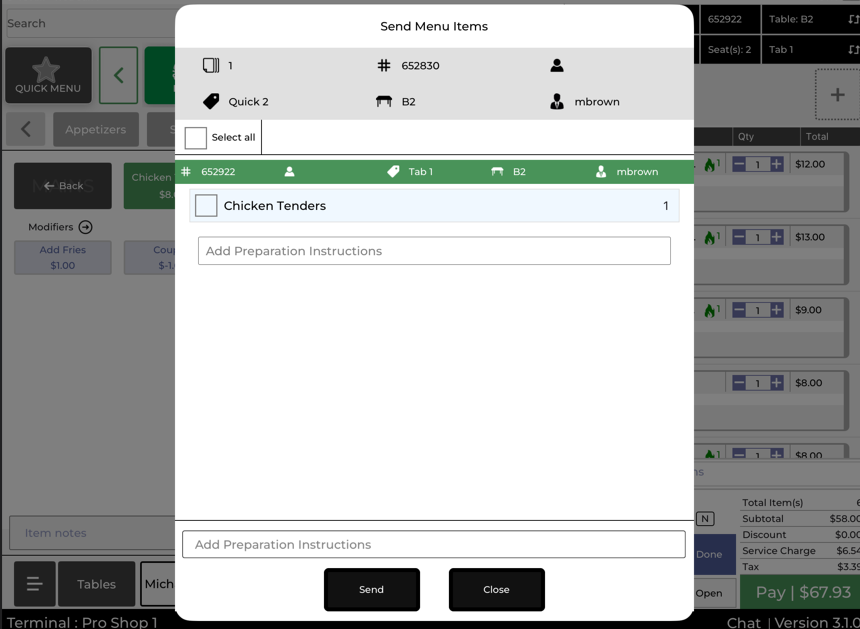Click the swap arrows icon beside Table: B2
Screen dimensions: 860x629
tap(853, 19)
